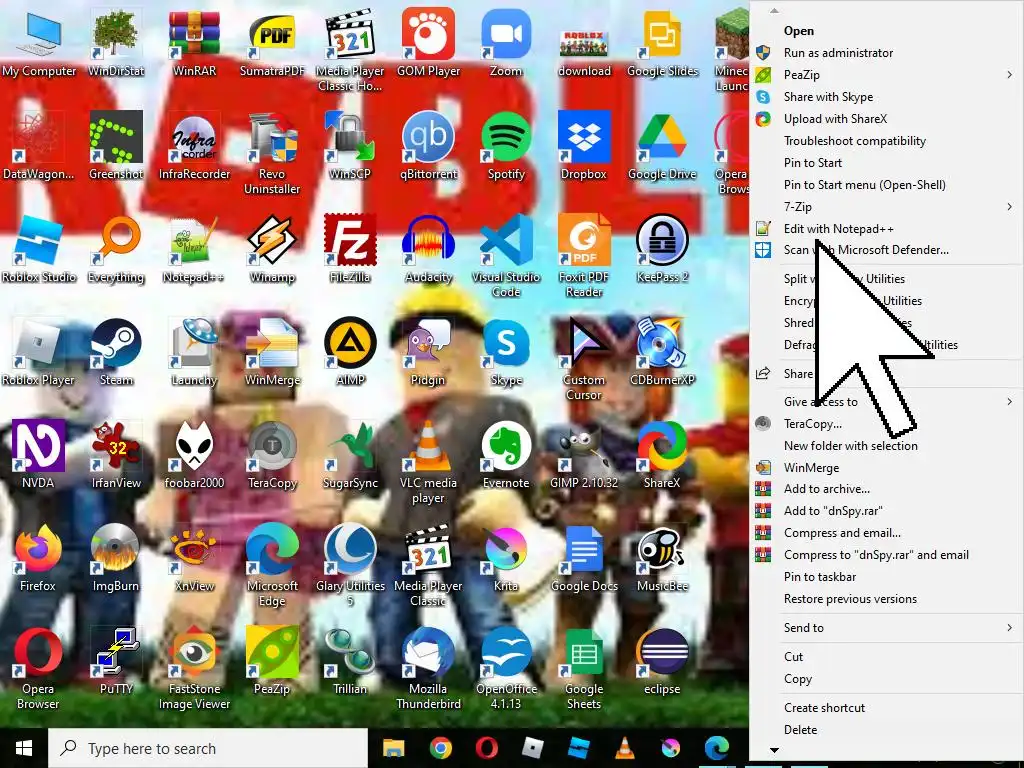Expand the Give access to submenu
Image resolution: width=1024 pixels, height=768 pixels.
coord(886,402)
